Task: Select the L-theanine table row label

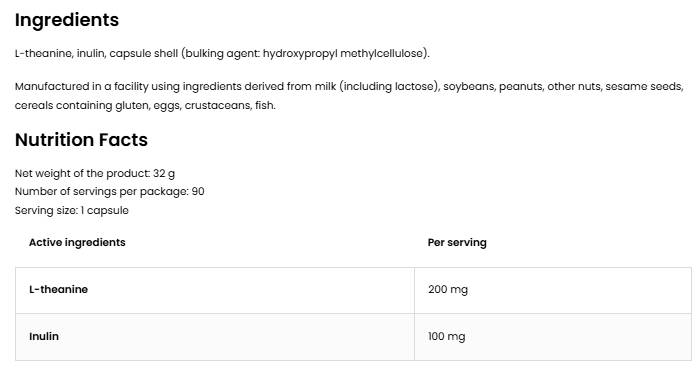Action: (58, 289)
